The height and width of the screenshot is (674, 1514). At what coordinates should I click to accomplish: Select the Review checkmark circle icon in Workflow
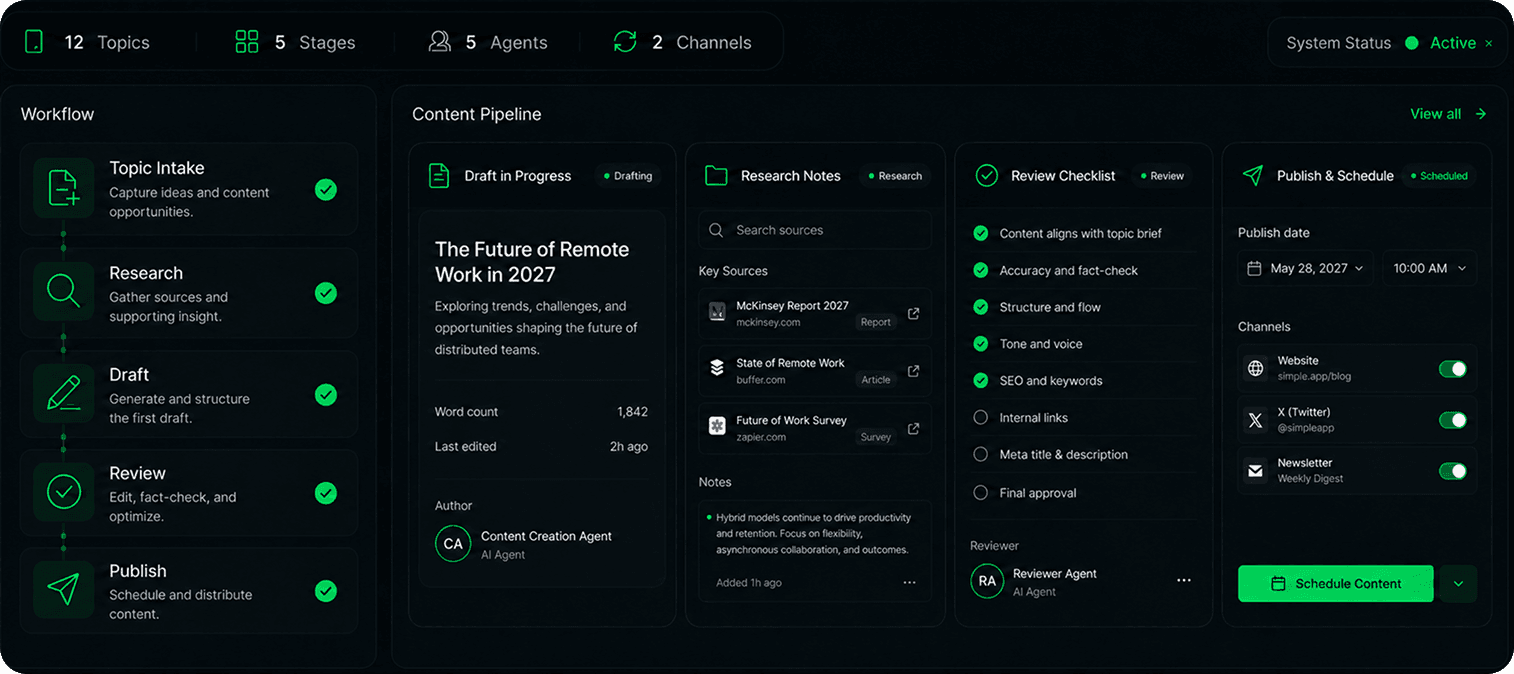(x=64, y=491)
